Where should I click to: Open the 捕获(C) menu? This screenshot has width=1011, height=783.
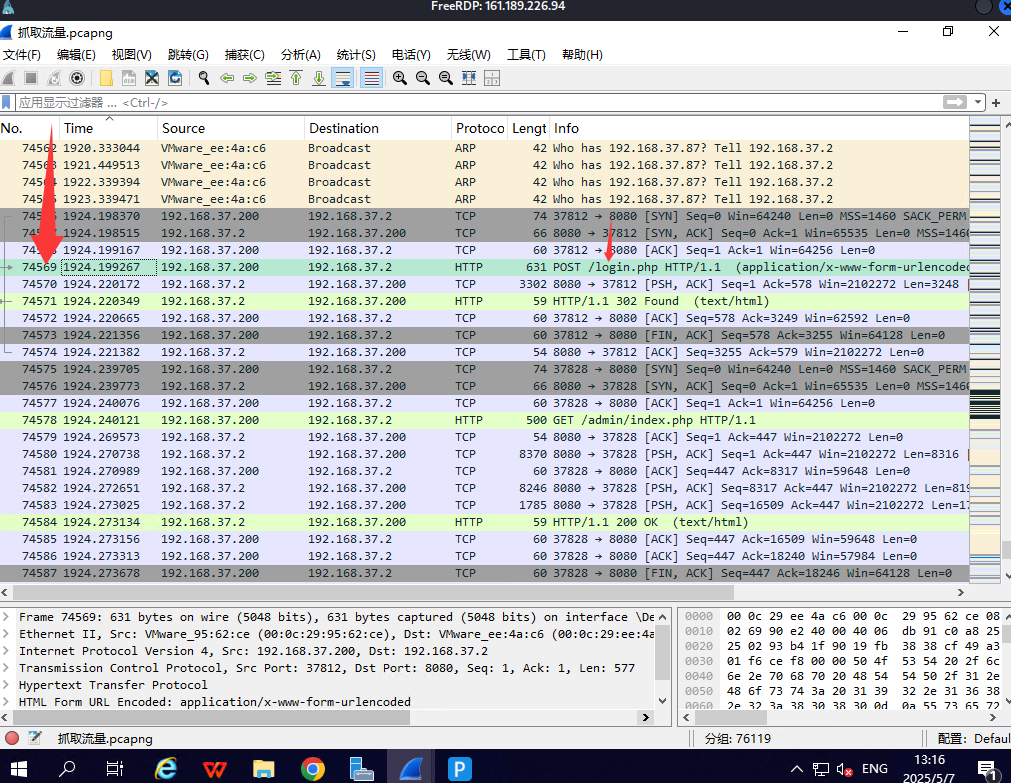244,55
